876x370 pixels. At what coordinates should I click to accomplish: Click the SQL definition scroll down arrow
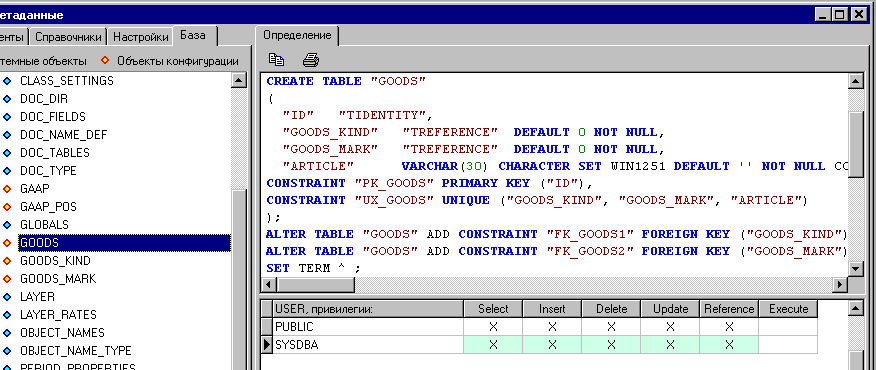tap(856, 269)
